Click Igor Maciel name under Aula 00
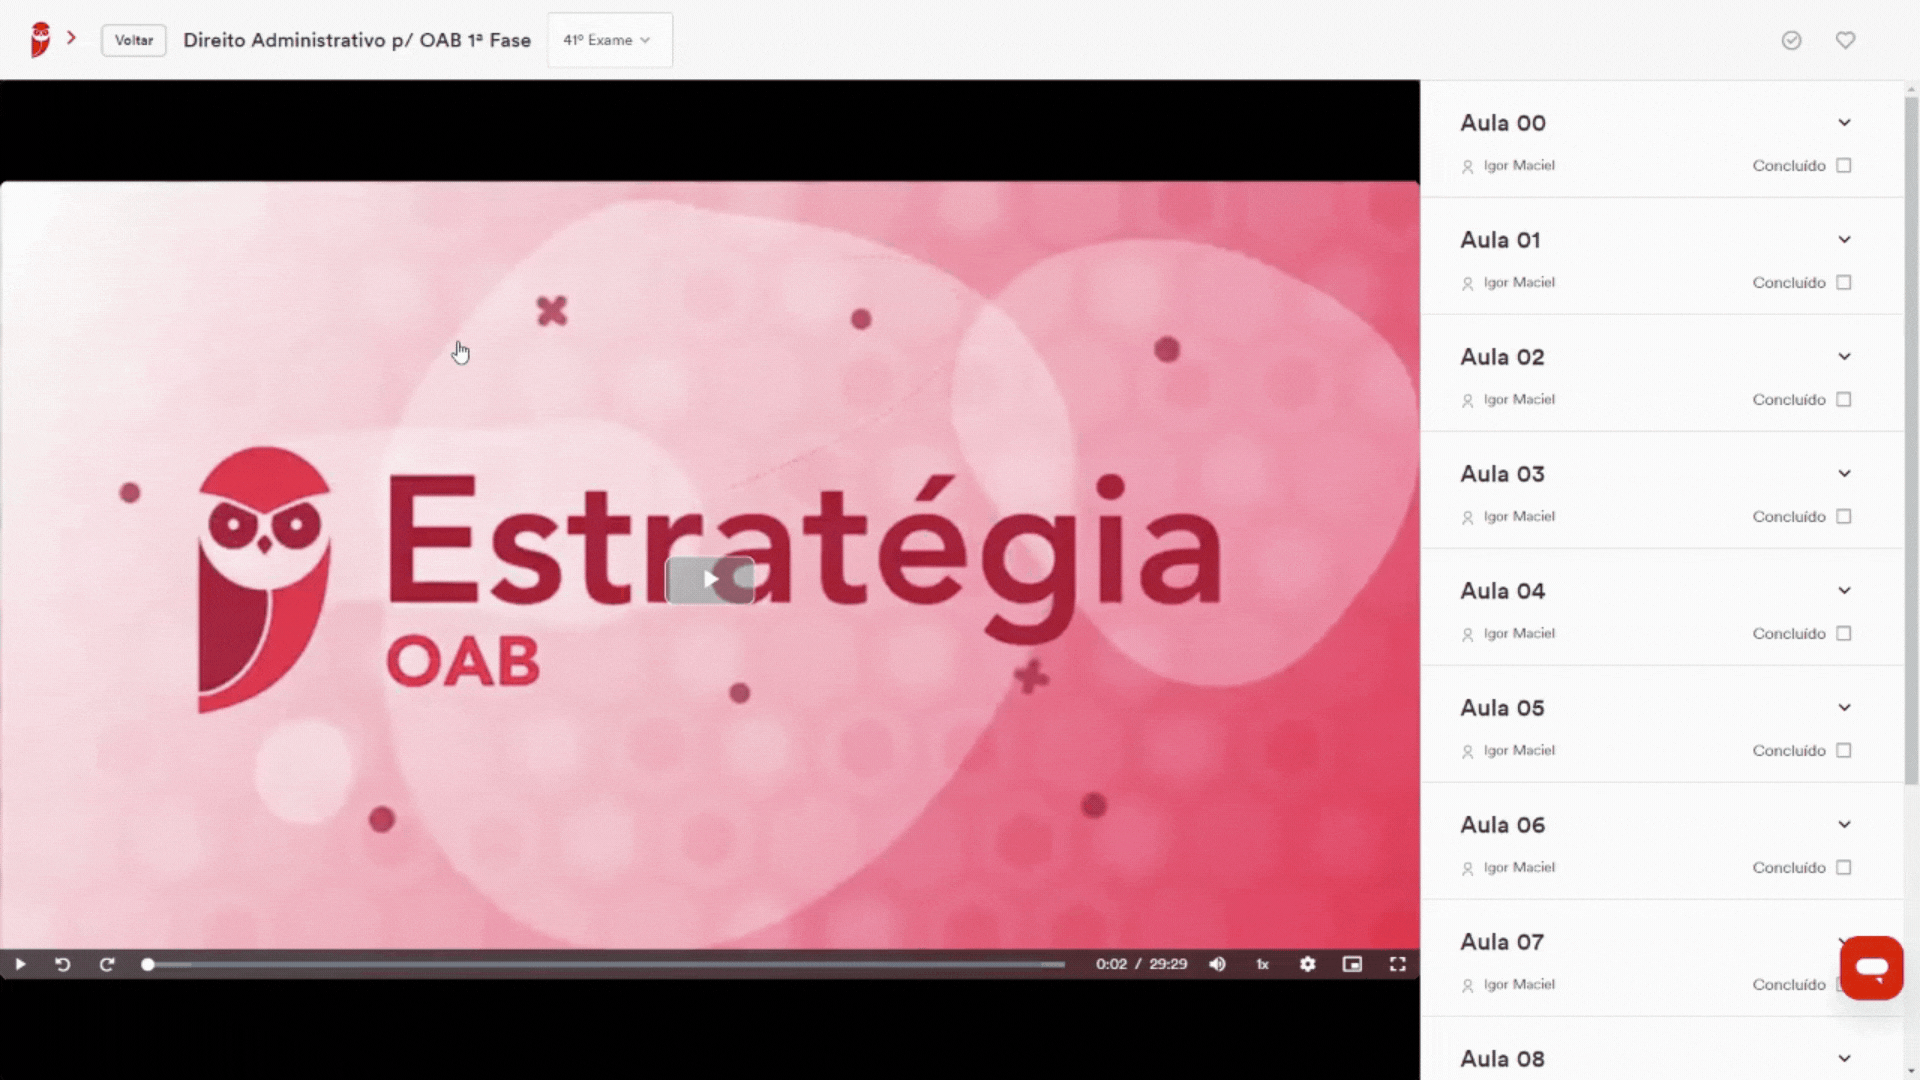The width and height of the screenshot is (1920, 1080). [x=1519, y=165]
